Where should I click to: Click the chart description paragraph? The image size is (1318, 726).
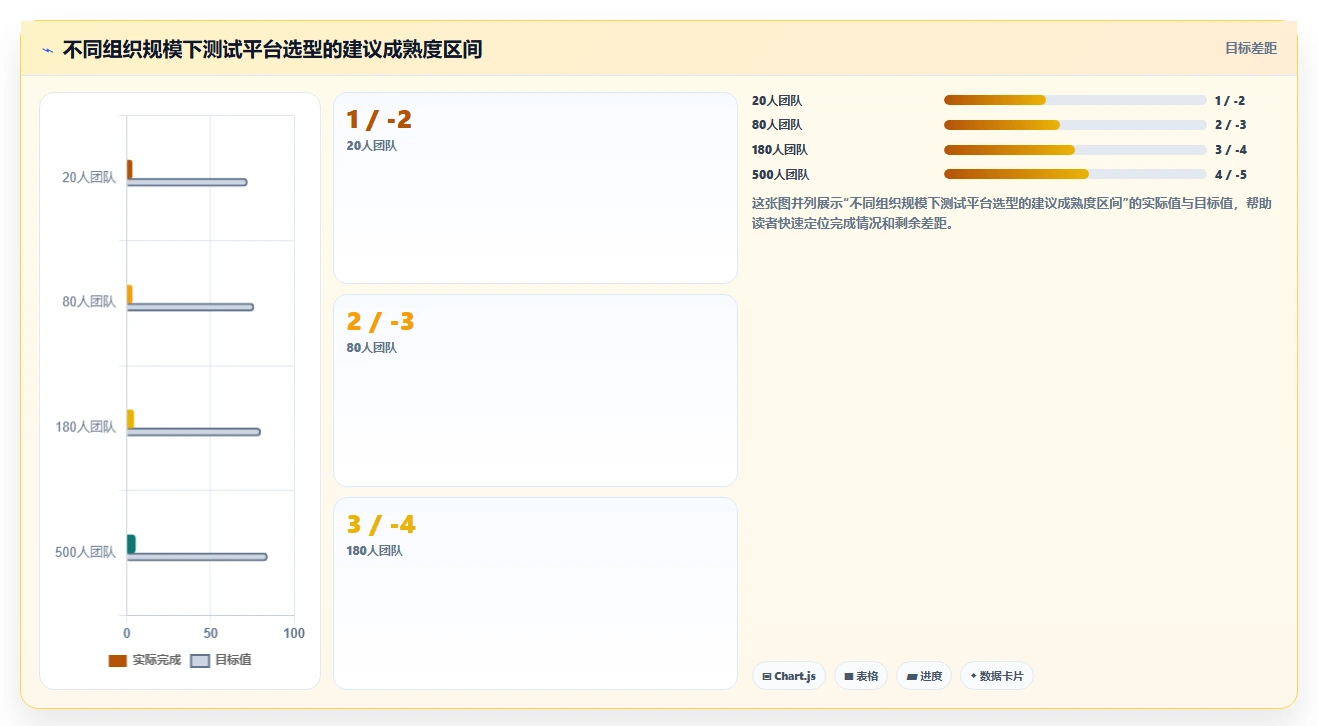(x=1012, y=213)
